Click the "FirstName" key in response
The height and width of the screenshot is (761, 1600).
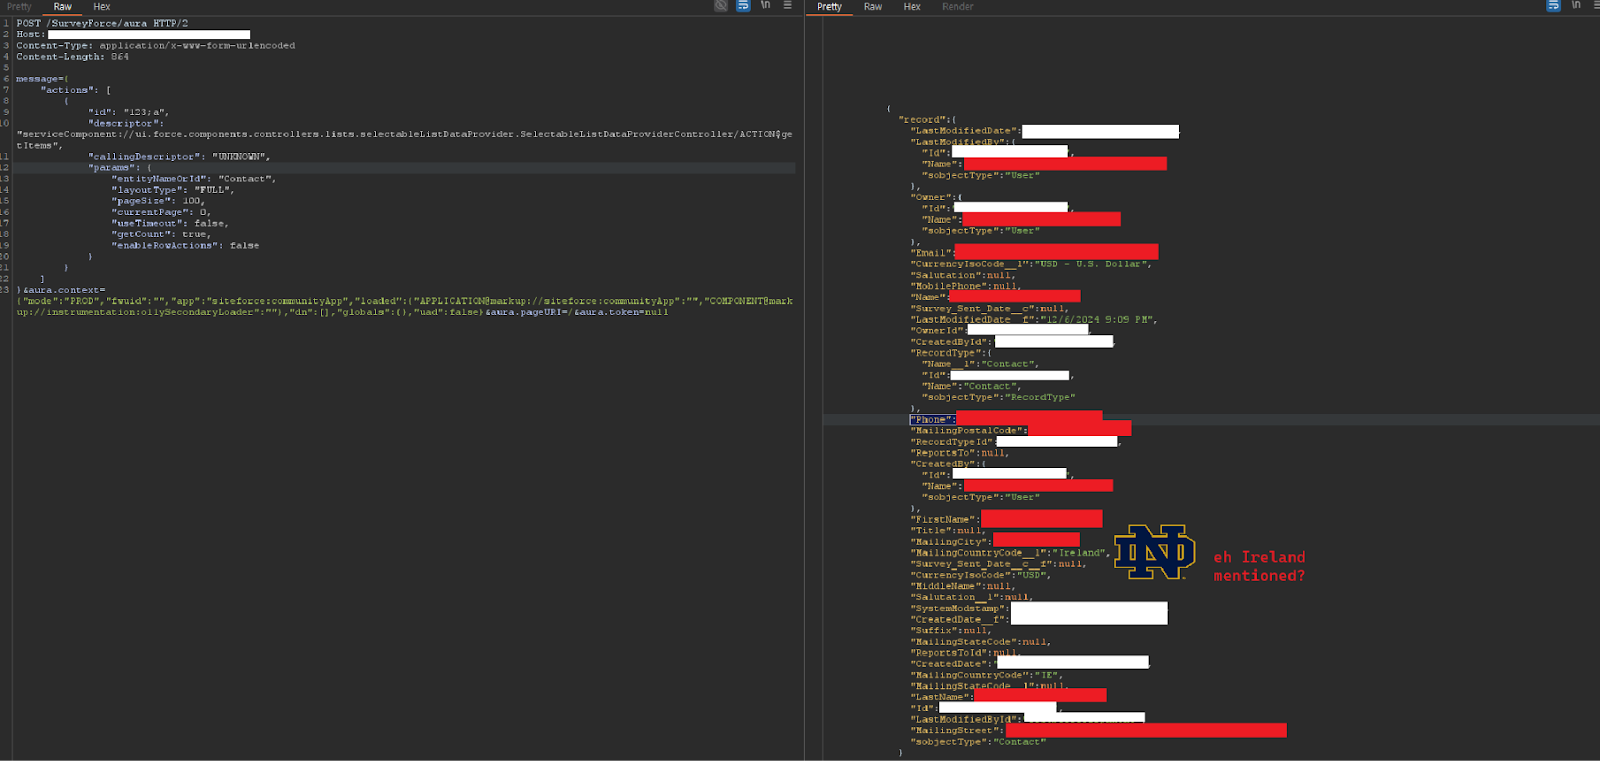[943, 520]
